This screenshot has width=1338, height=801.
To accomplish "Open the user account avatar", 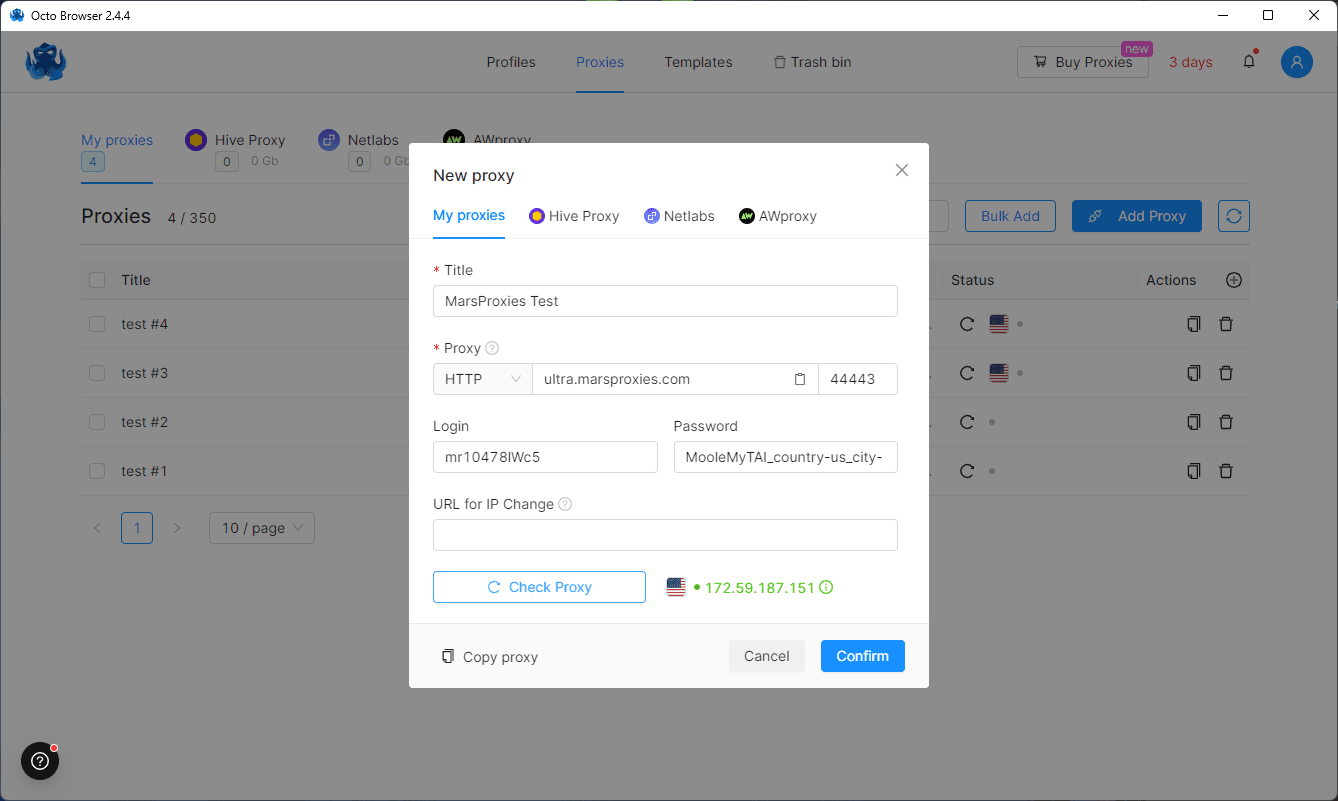I will coord(1297,62).
